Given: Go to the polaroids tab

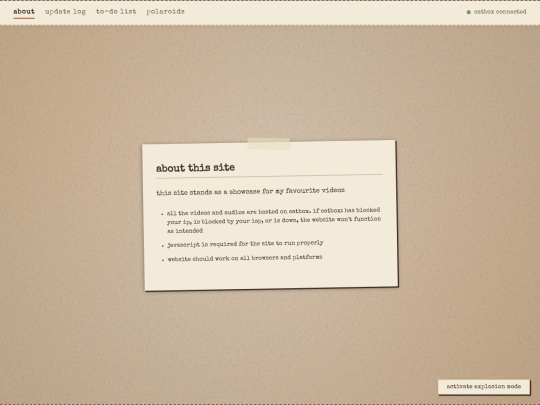Looking at the screenshot, I should coord(165,12).
